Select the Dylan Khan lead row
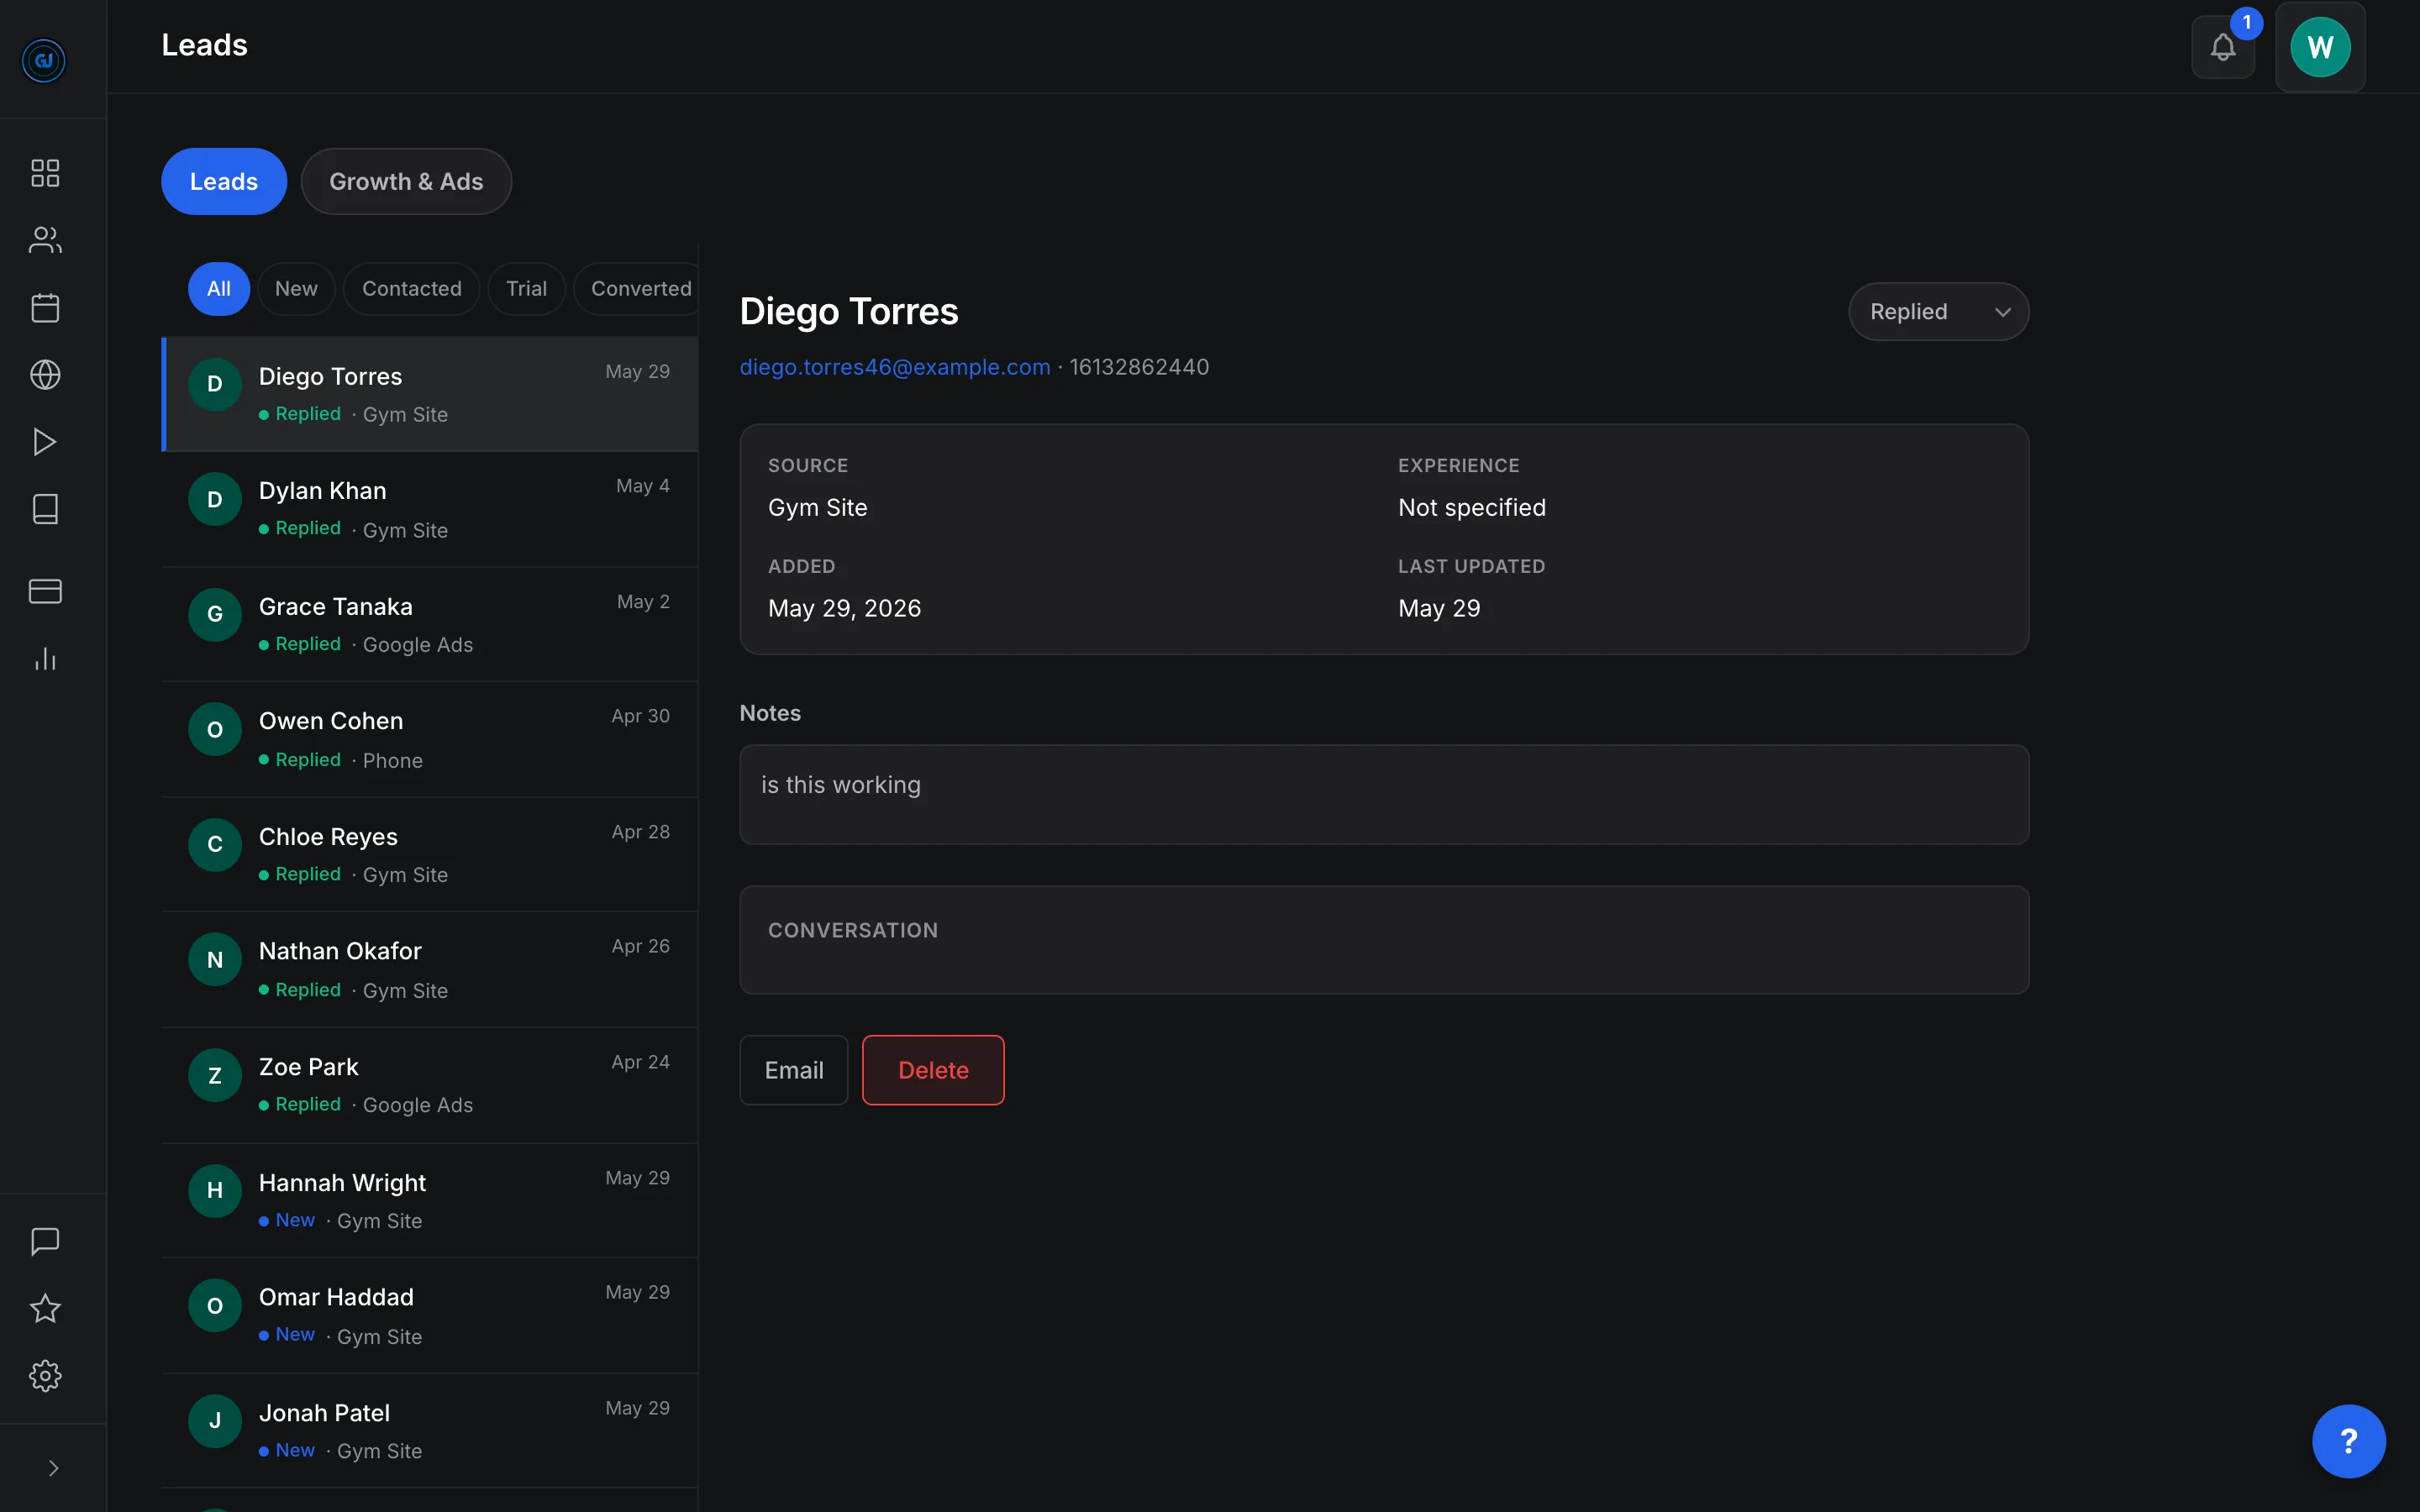This screenshot has width=2420, height=1512. tap(430, 509)
